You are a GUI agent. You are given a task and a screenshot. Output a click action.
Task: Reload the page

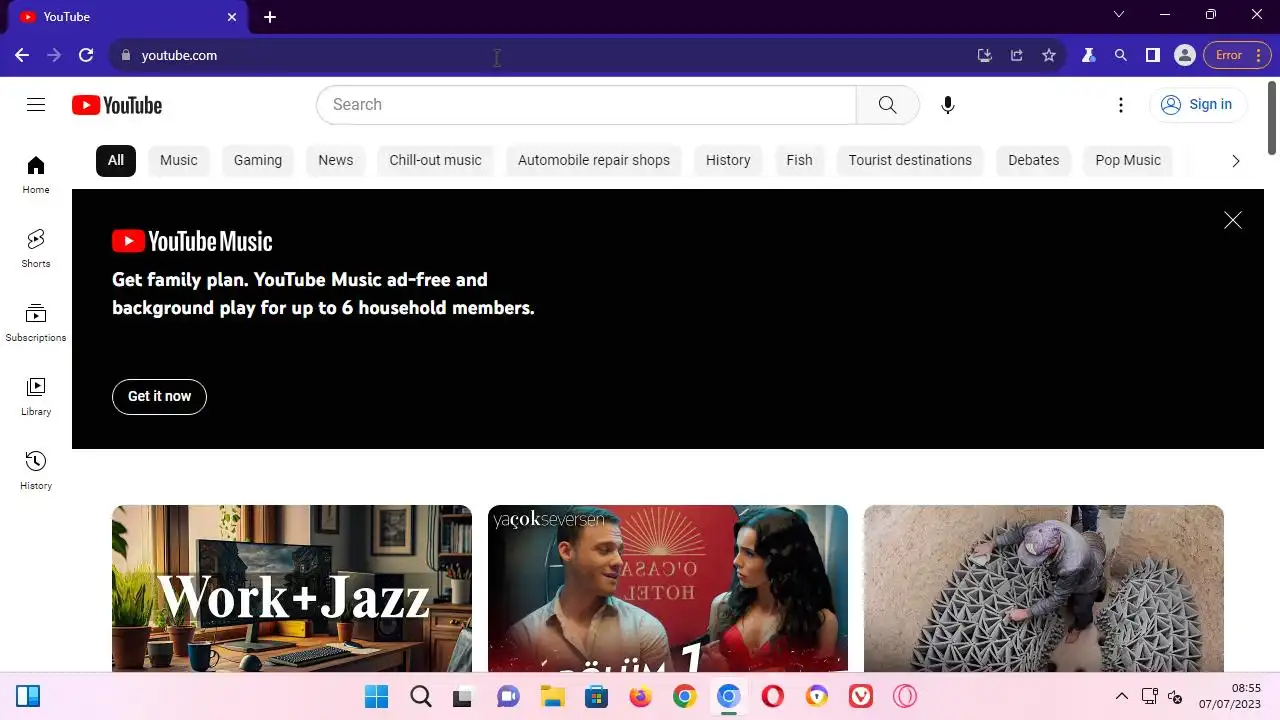click(86, 55)
